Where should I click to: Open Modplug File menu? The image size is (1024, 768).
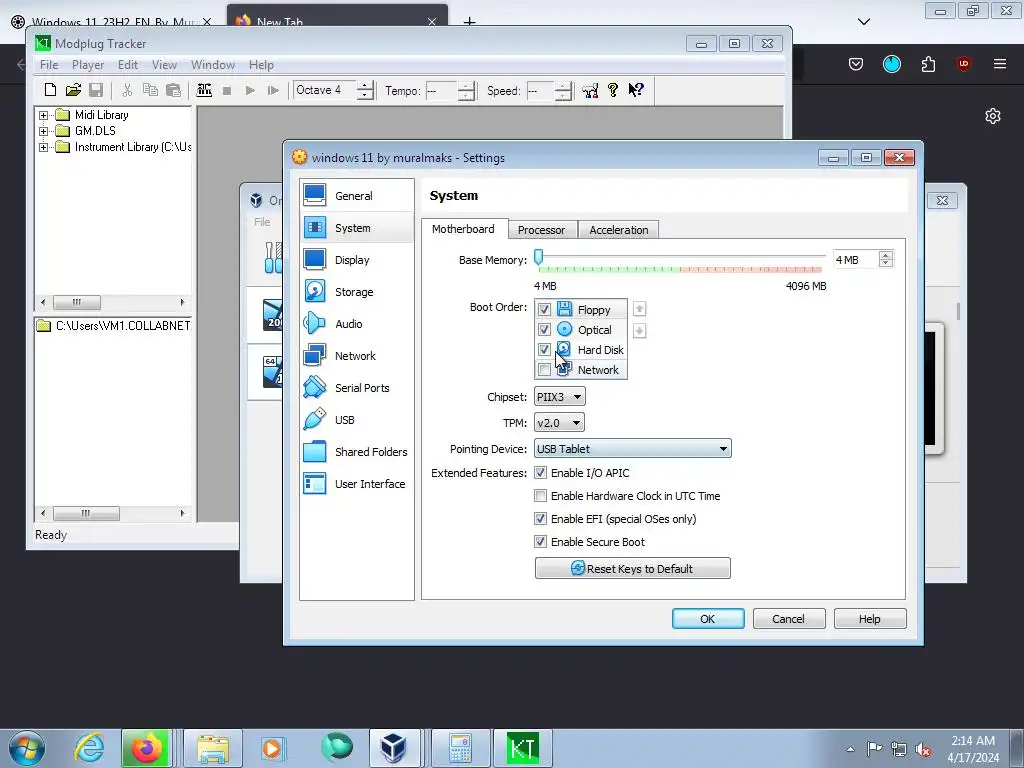pyautogui.click(x=49, y=65)
